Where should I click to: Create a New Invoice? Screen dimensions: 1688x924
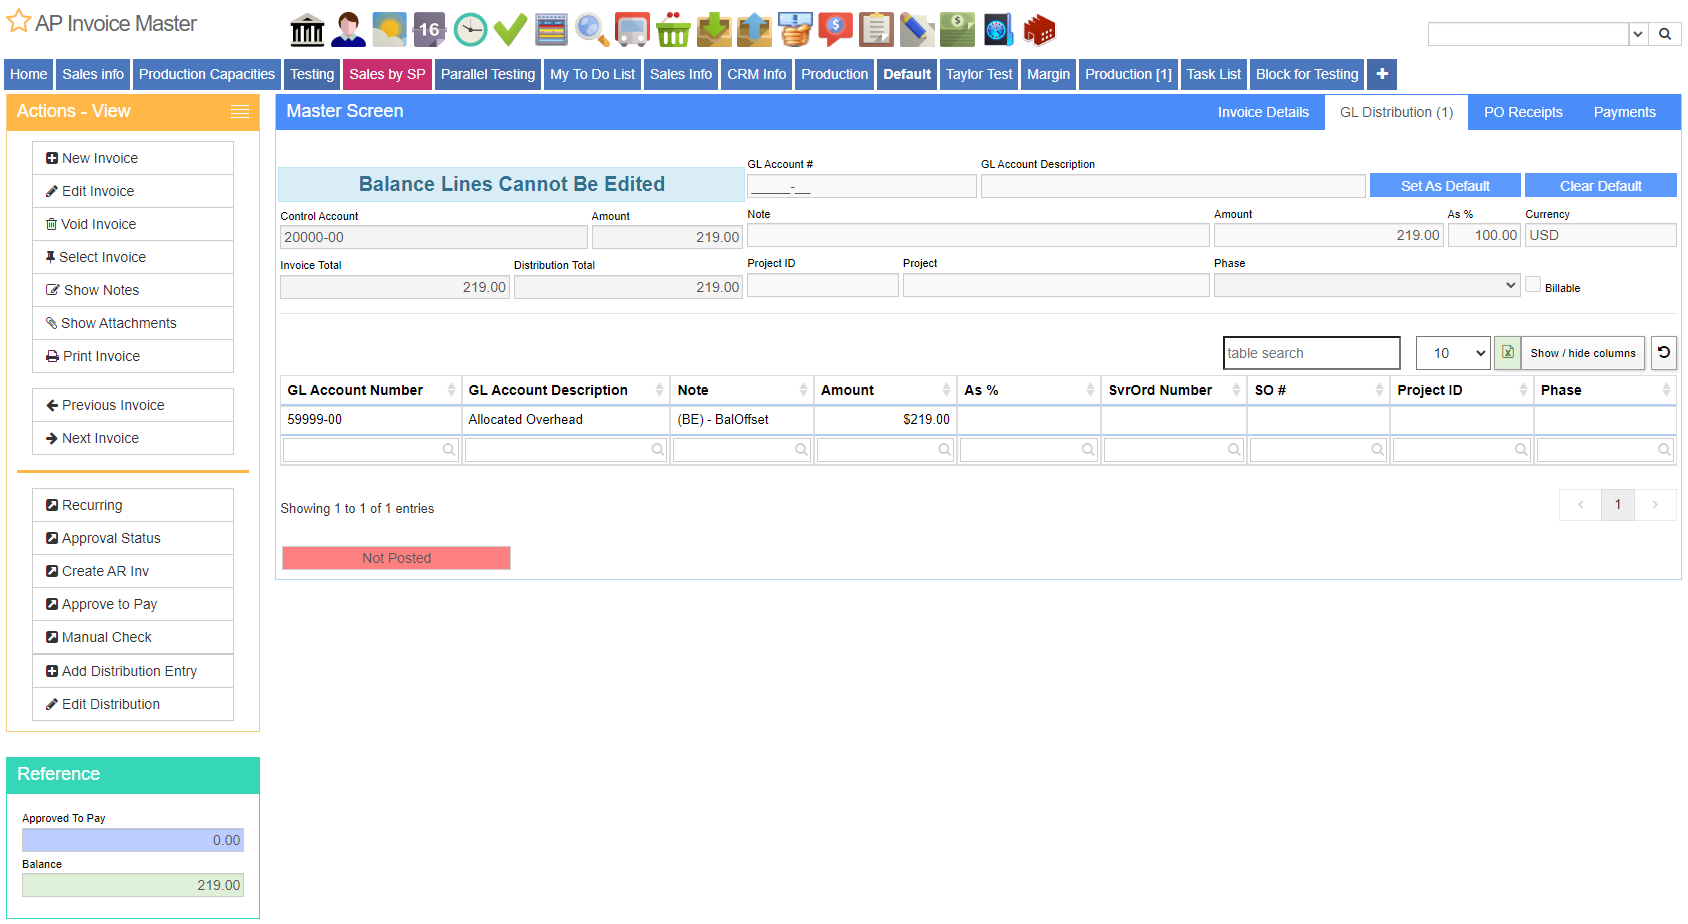133,158
